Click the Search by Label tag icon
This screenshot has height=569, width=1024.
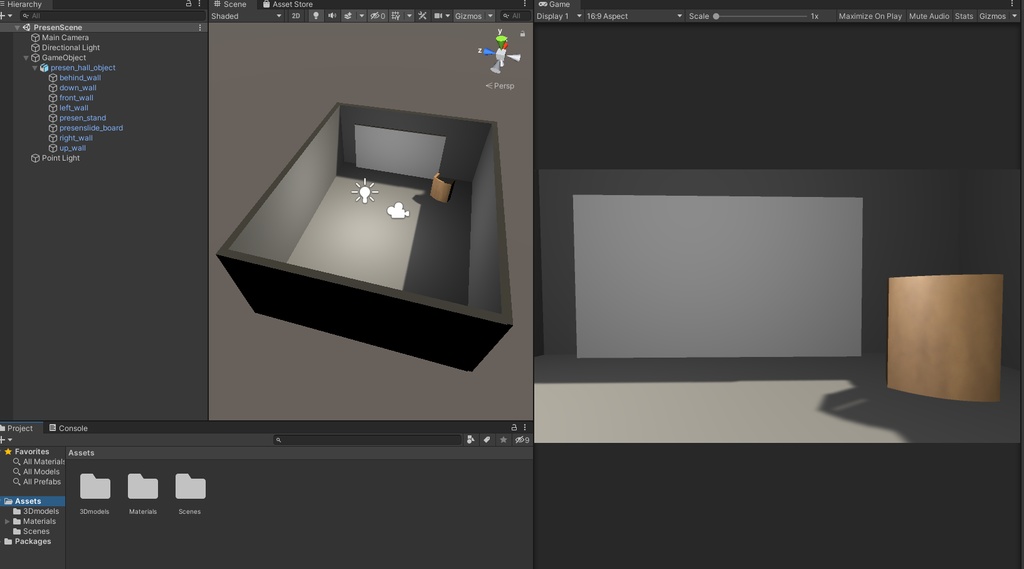(x=487, y=439)
